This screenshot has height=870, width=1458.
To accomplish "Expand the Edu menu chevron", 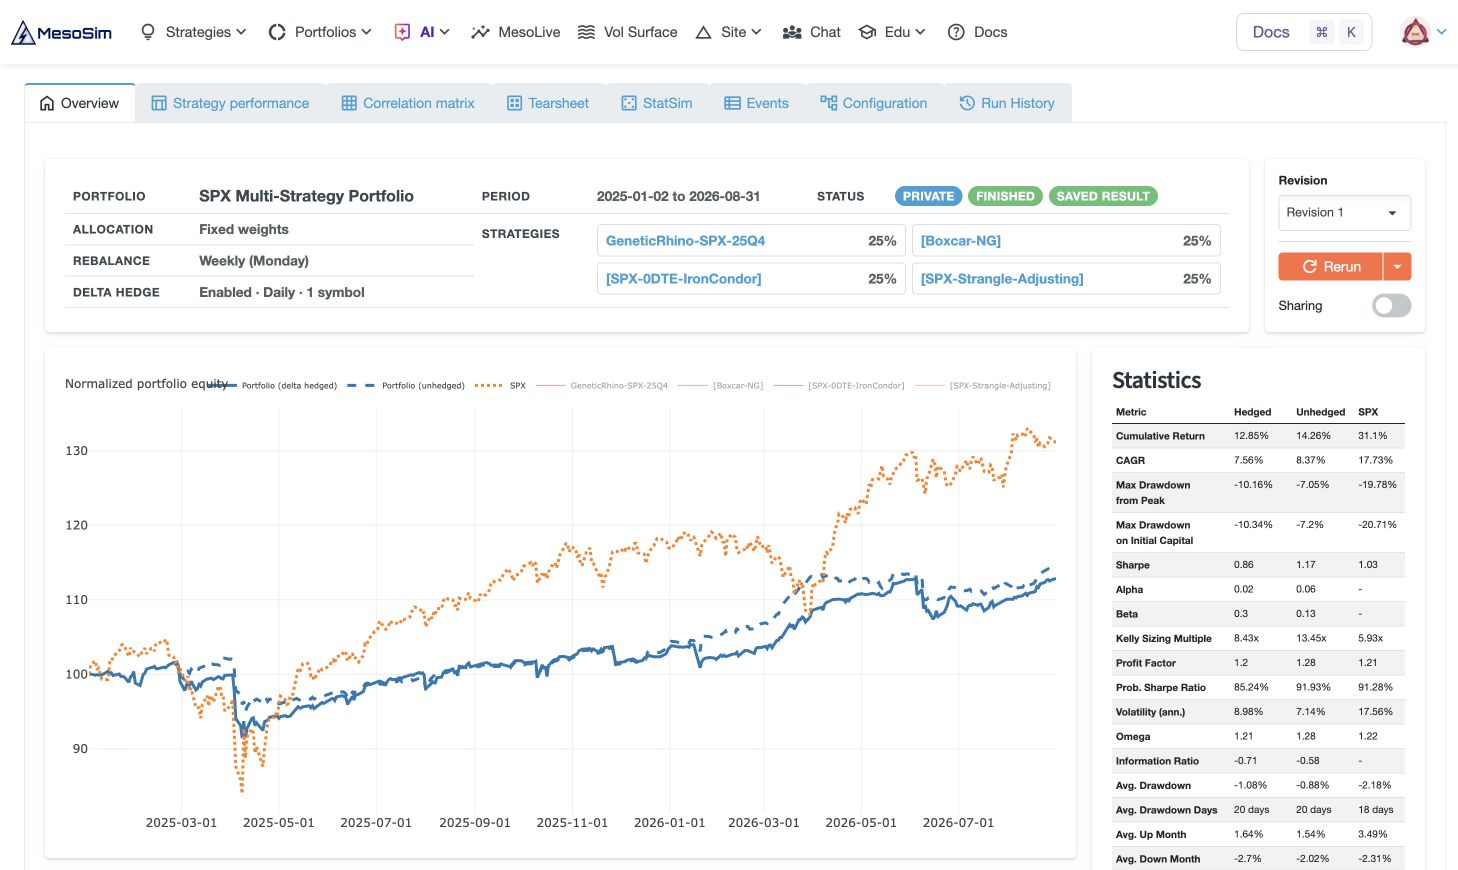I will pos(920,32).
